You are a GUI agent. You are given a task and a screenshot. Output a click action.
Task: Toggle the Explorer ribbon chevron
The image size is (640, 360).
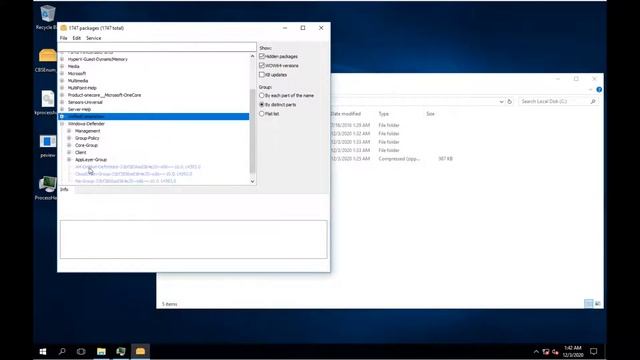(590, 89)
